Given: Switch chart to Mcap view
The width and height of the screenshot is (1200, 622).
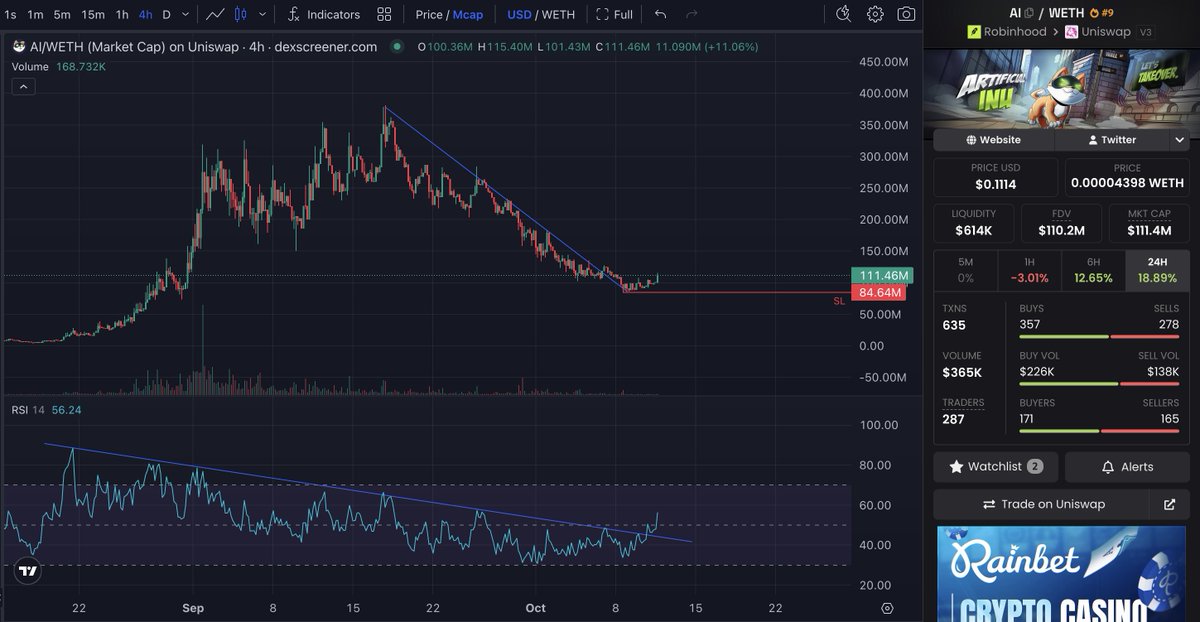Looking at the screenshot, I should click(x=468, y=15).
